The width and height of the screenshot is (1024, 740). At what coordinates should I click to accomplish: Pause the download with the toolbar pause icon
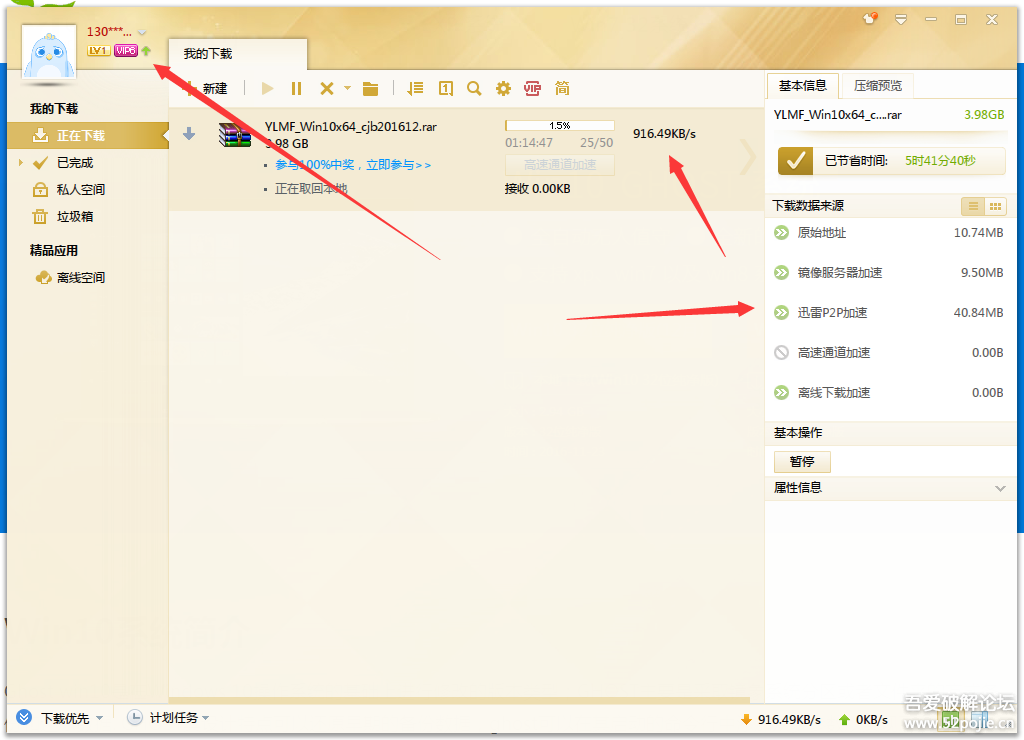(x=296, y=88)
